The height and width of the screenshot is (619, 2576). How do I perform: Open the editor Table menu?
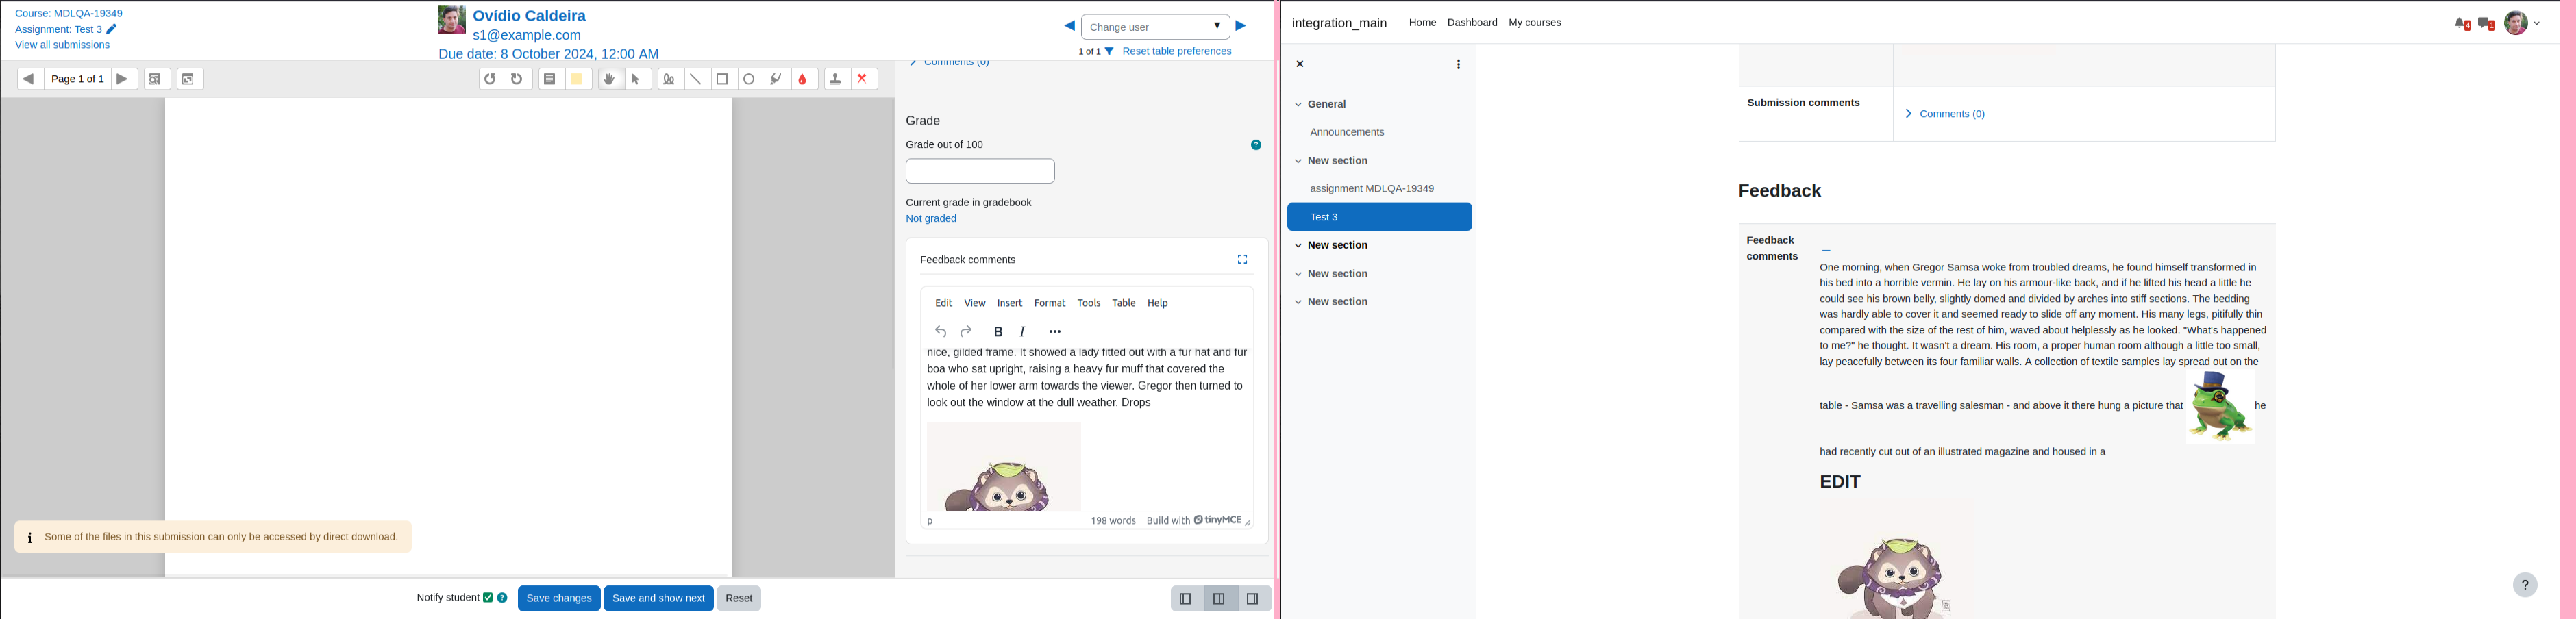click(1124, 303)
